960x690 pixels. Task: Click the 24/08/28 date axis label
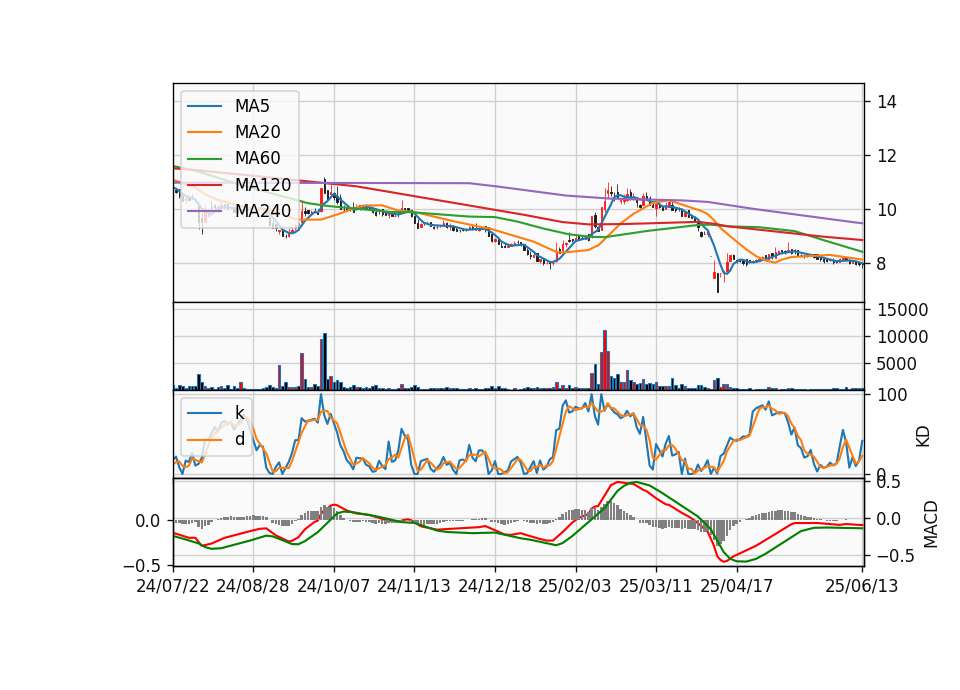pyautogui.click(x=253, y=586)
